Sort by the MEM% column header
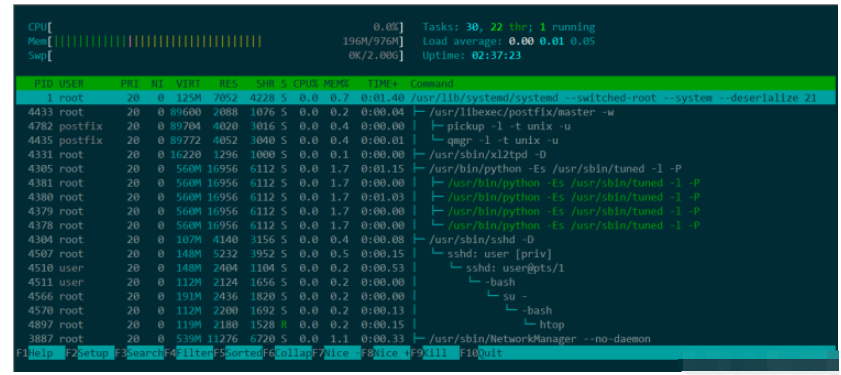Screen dimensions: 841x375 tap(336, 84)
